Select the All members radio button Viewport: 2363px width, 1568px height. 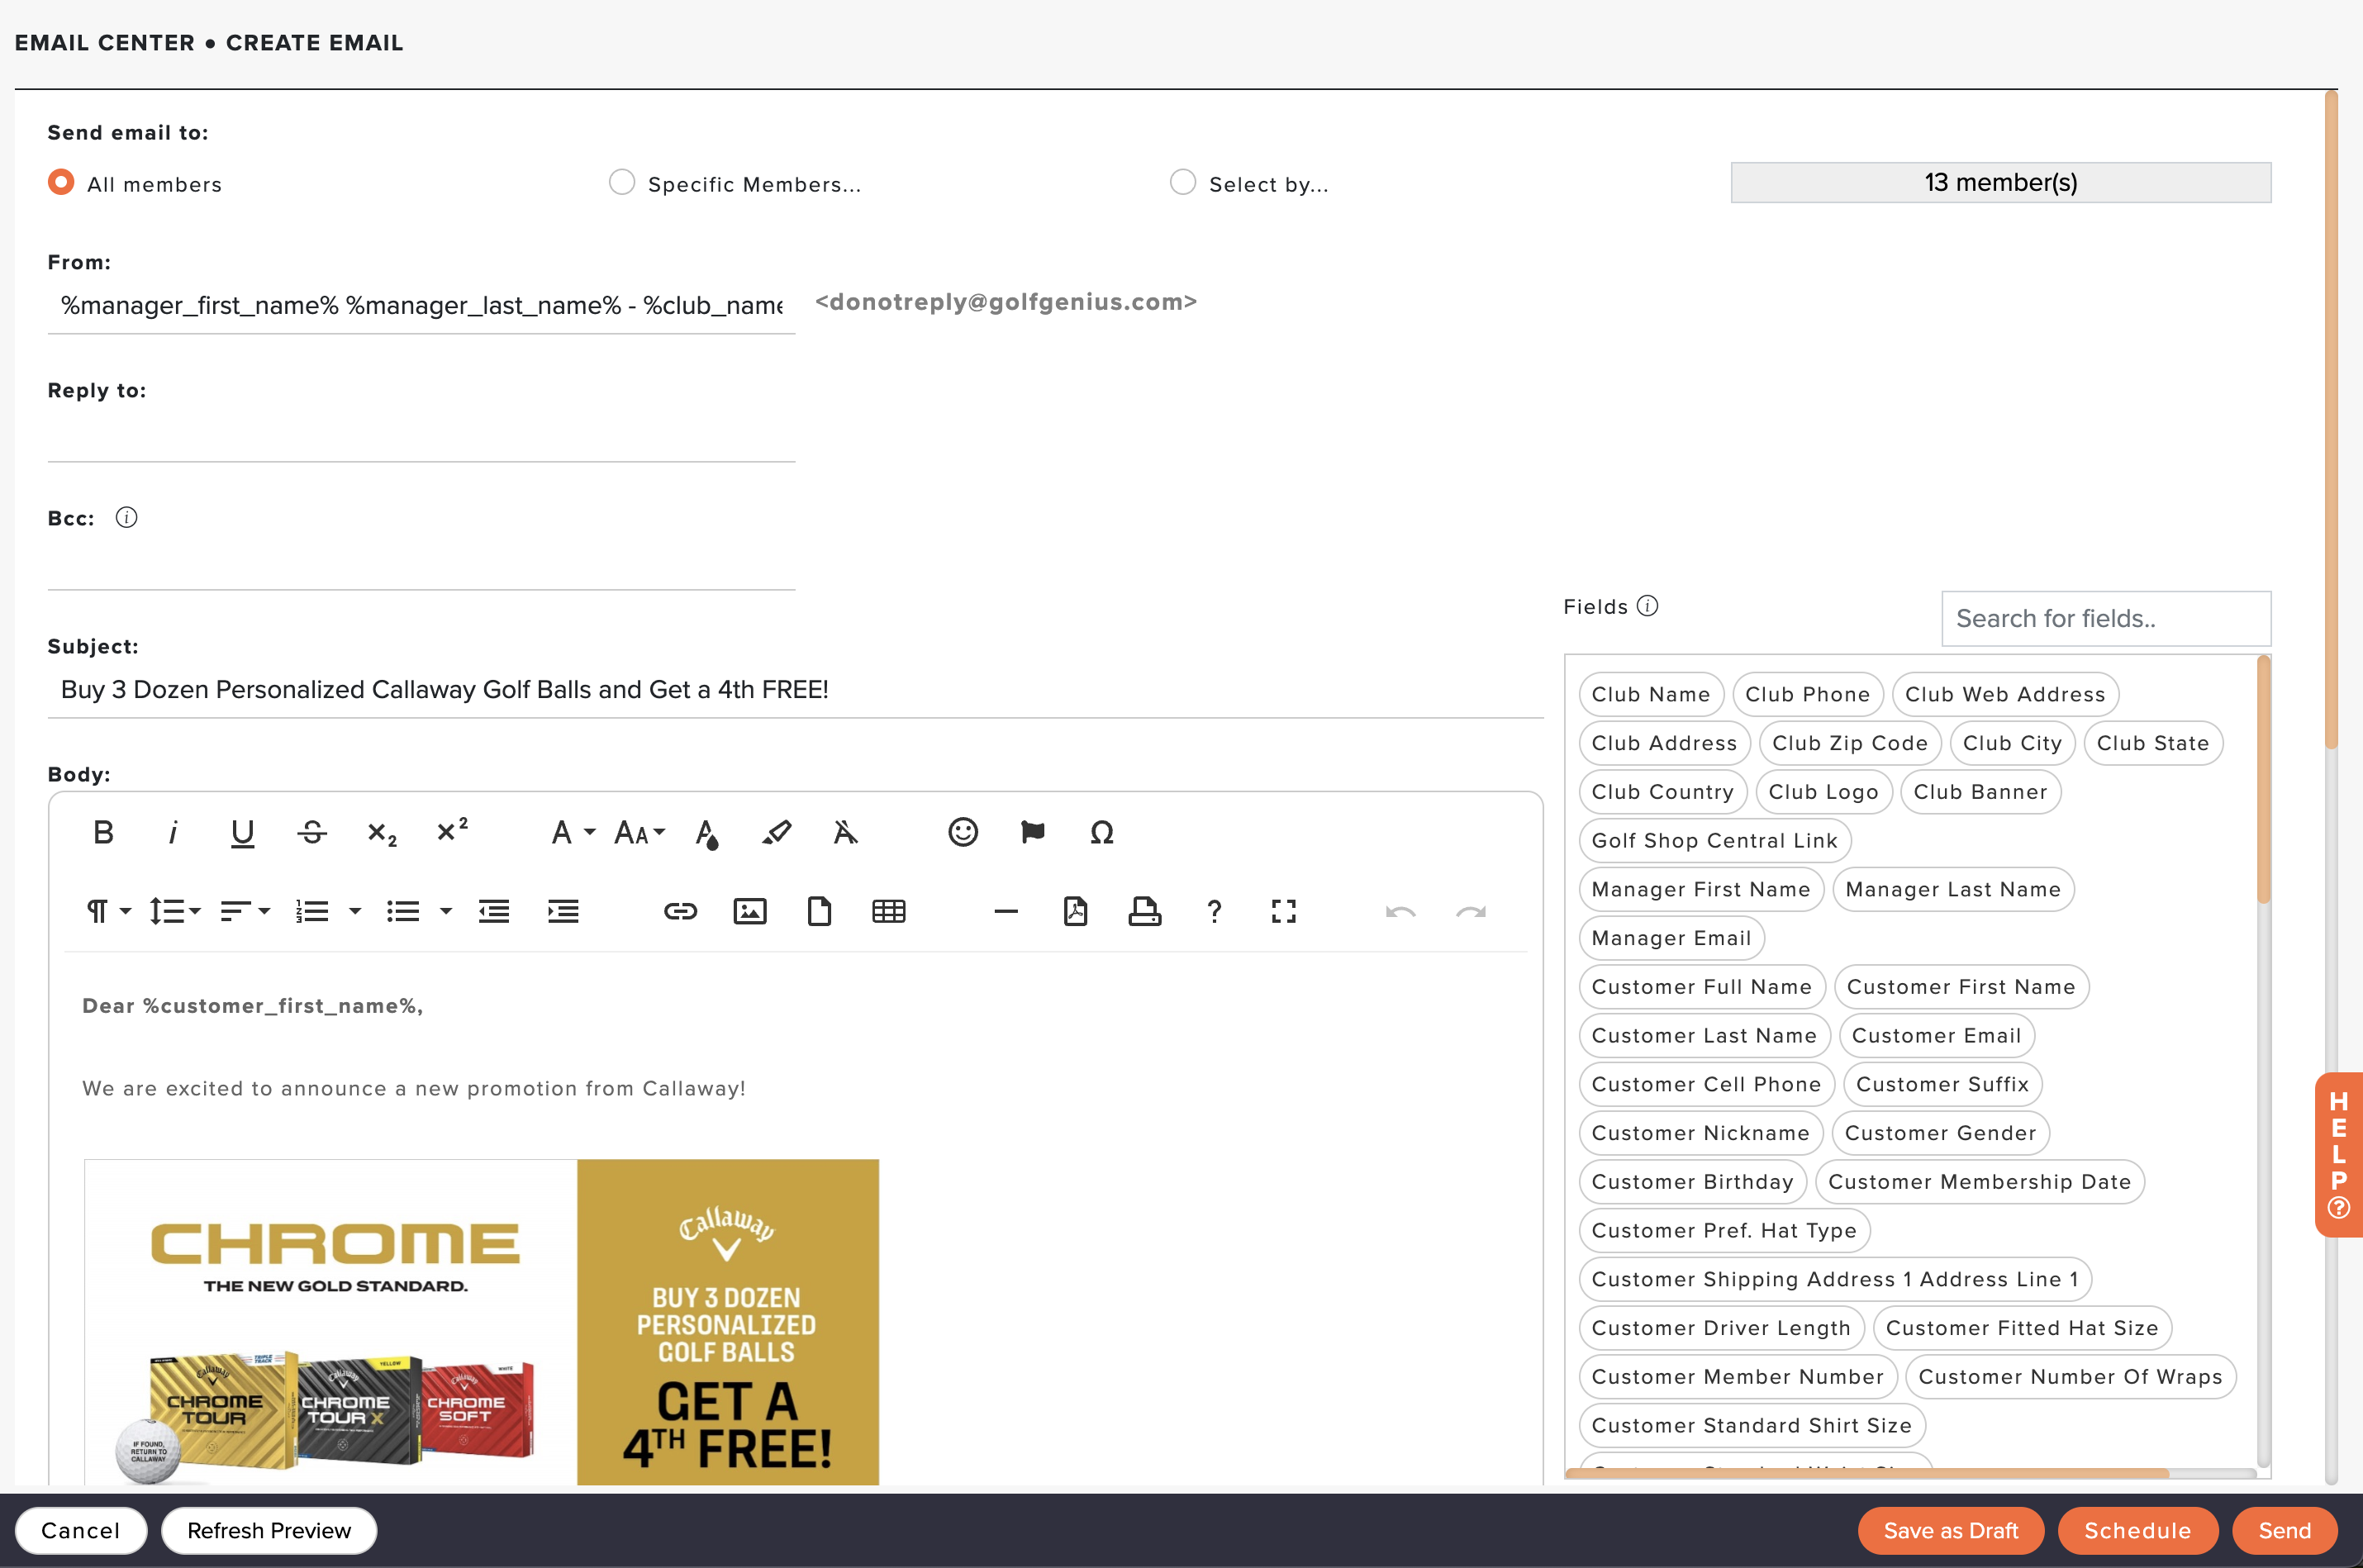coord(61,182)
